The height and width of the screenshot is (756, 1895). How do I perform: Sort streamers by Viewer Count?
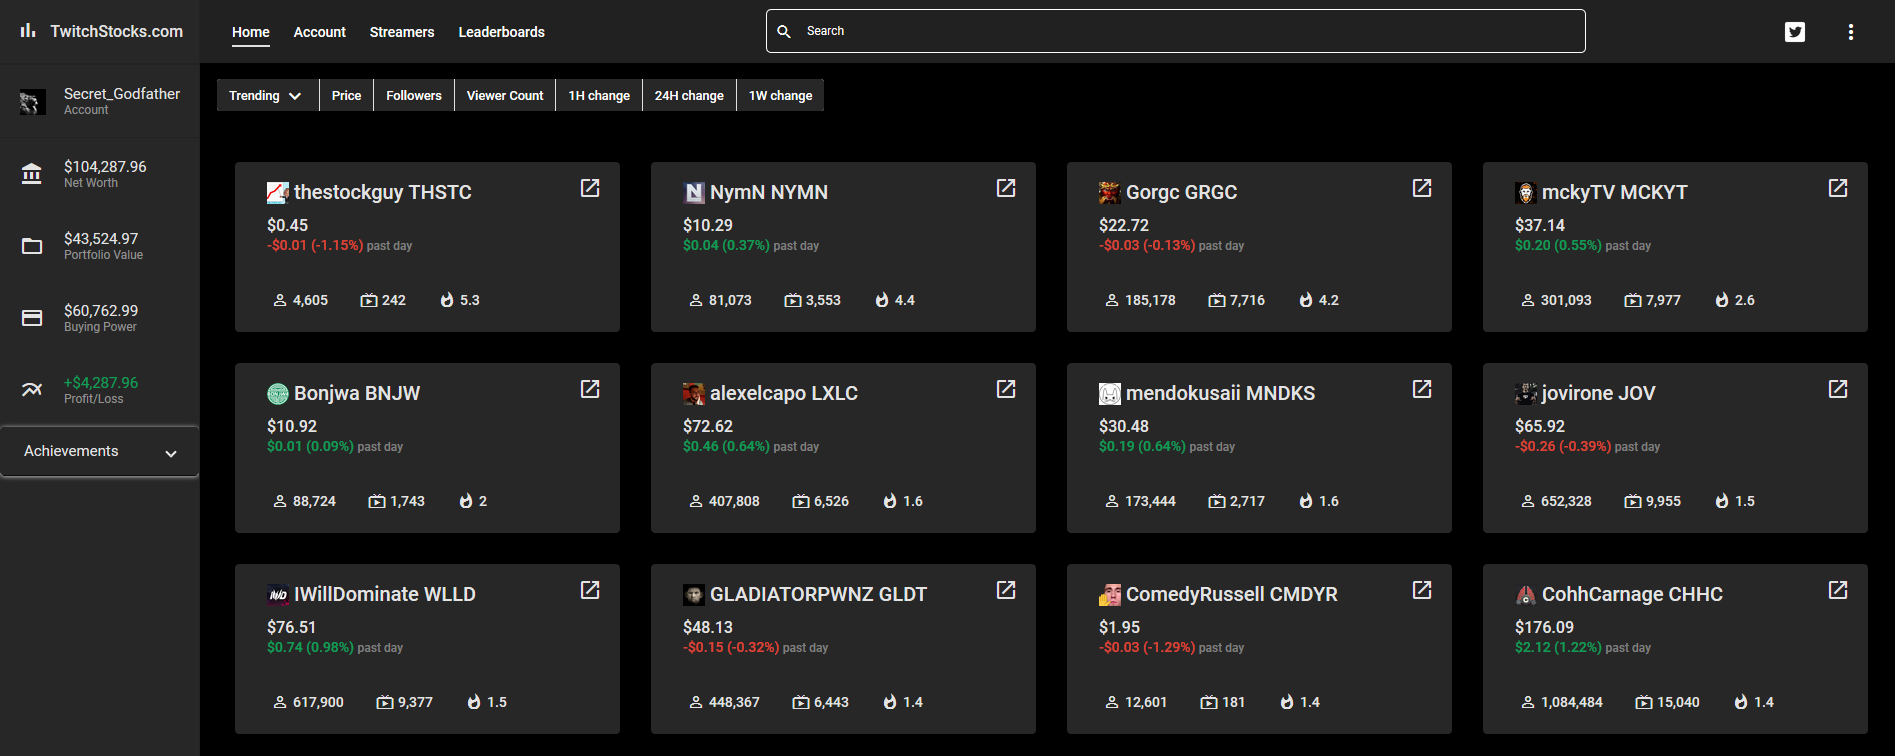tap(505, 95)
